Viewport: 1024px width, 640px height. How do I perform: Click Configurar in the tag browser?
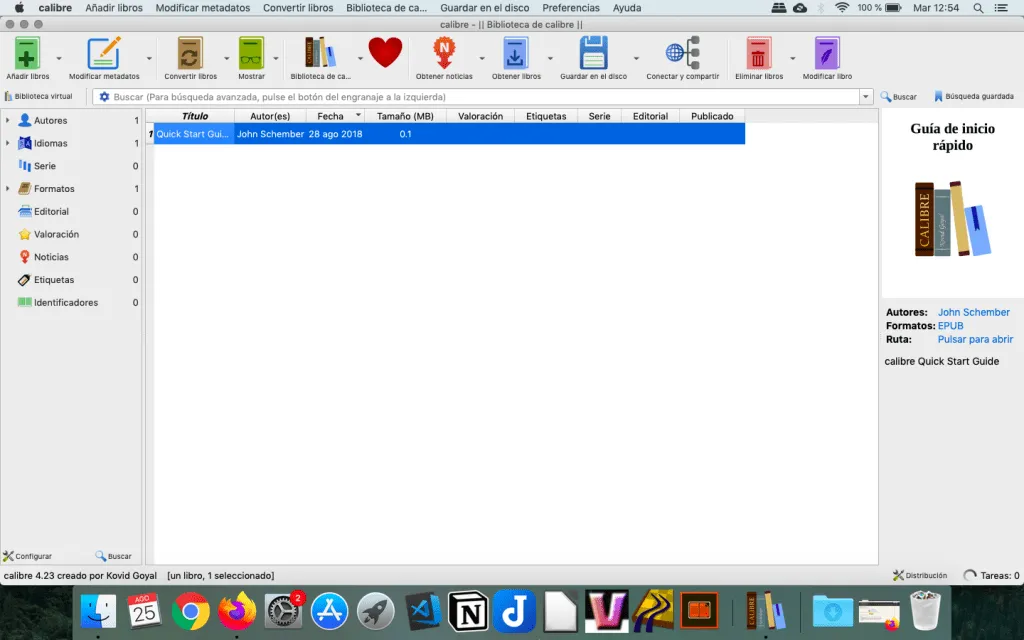27,556
